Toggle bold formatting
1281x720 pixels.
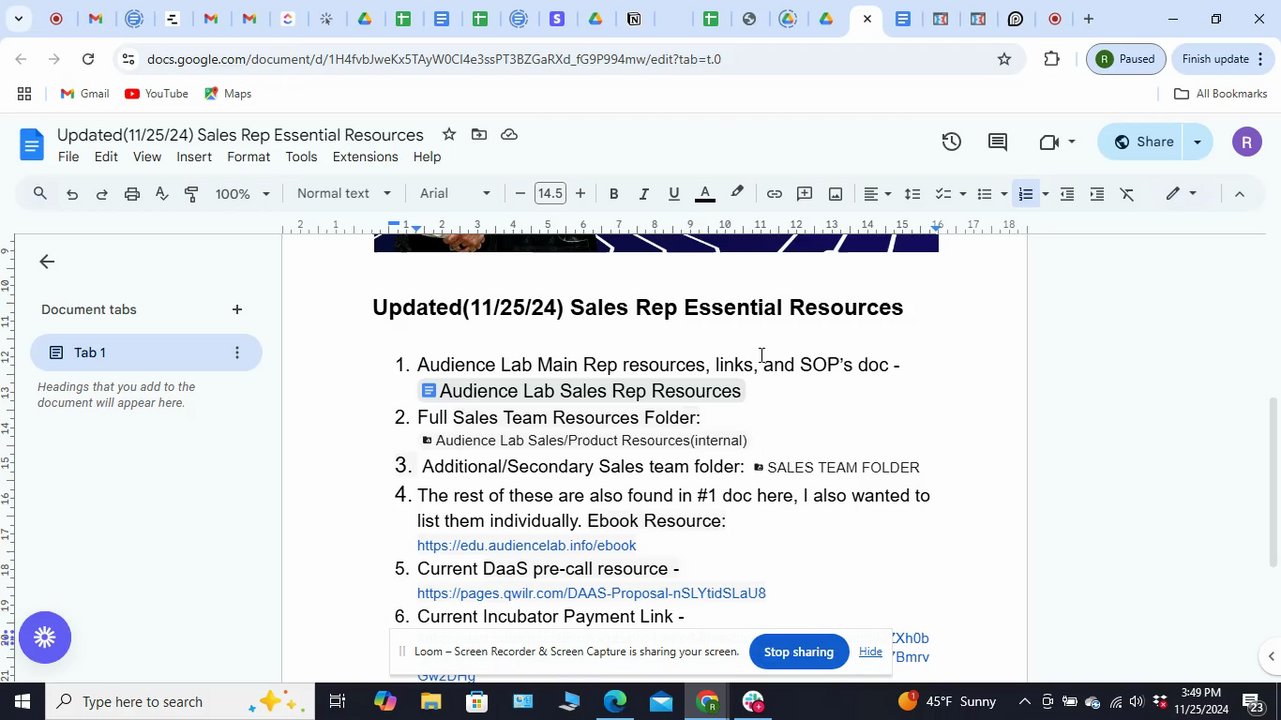pyautogui.click(x=614, y=194)
